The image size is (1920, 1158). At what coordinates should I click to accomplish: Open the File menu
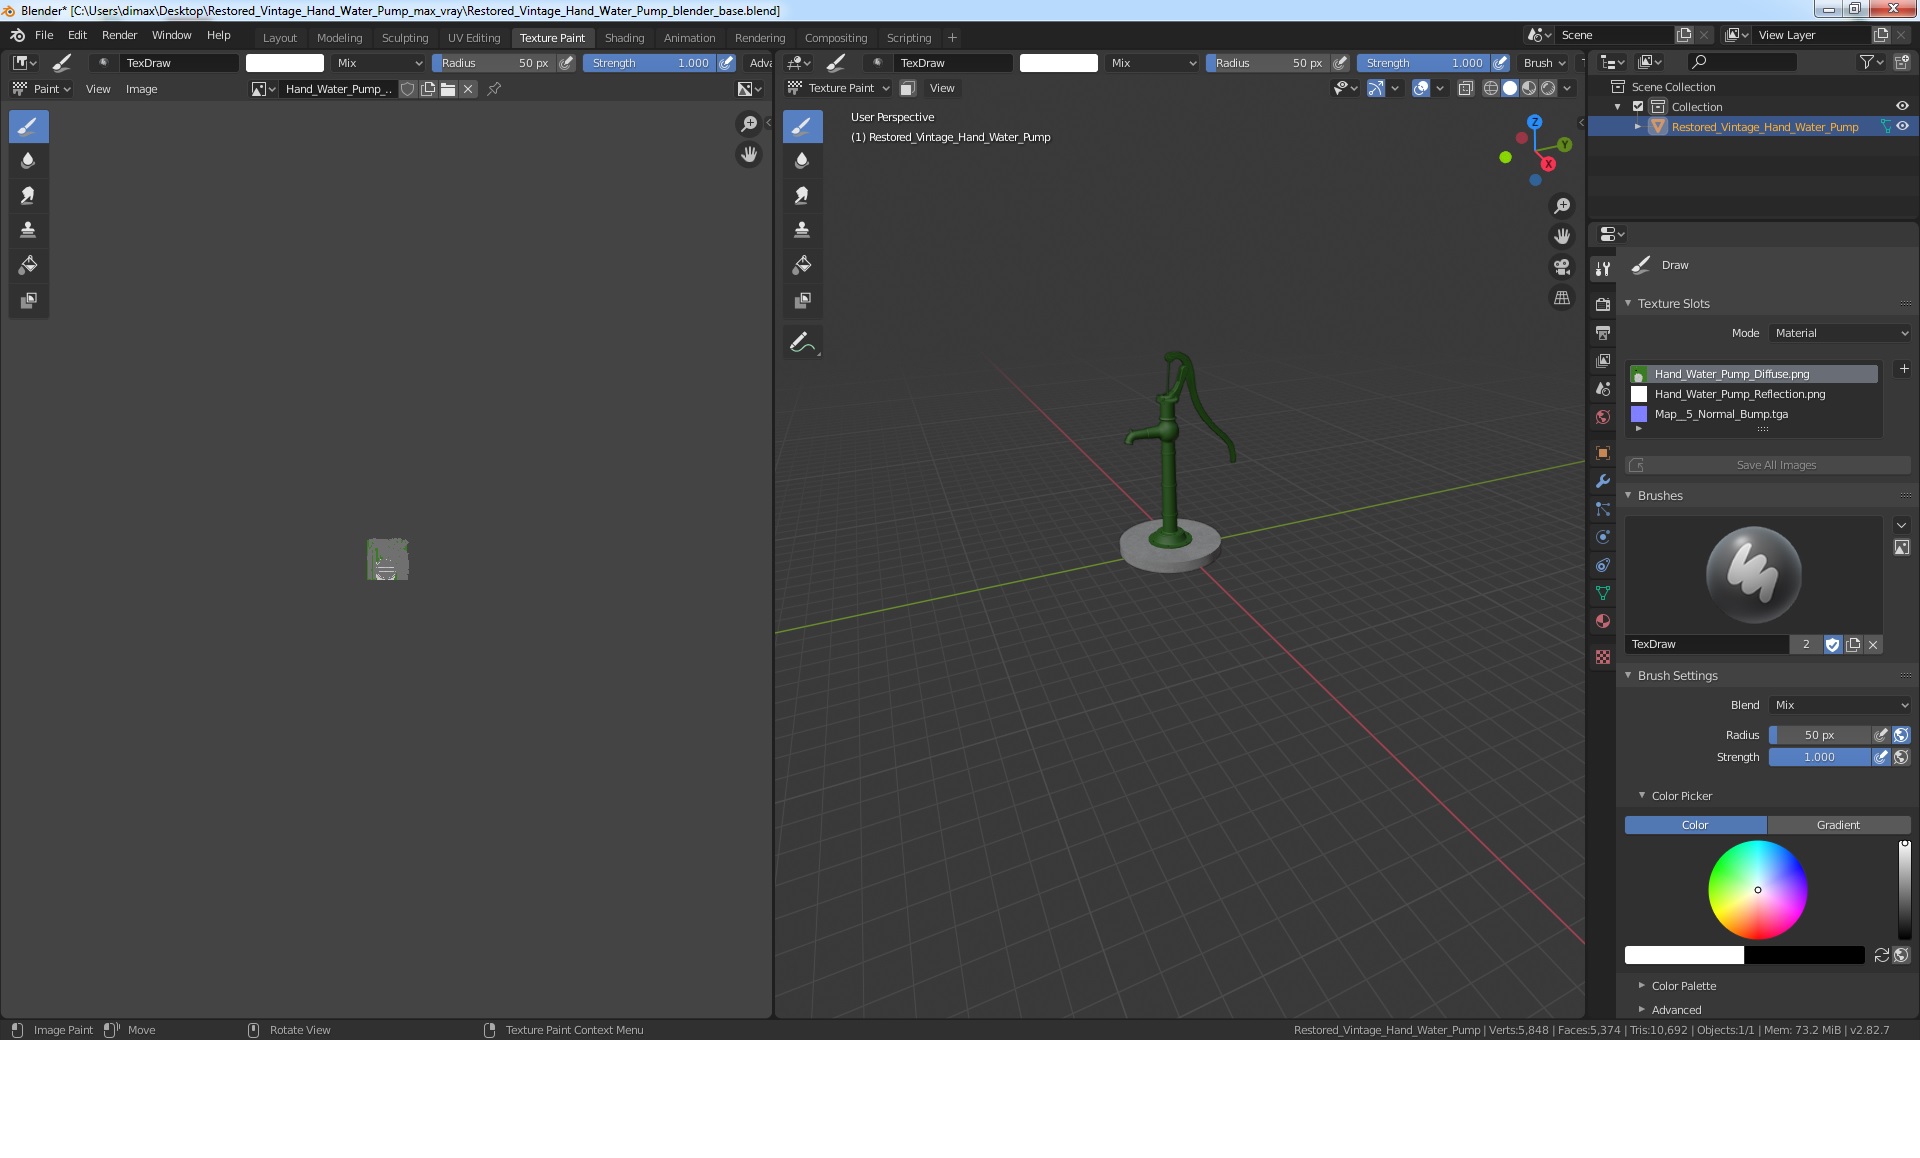point(44,35)
